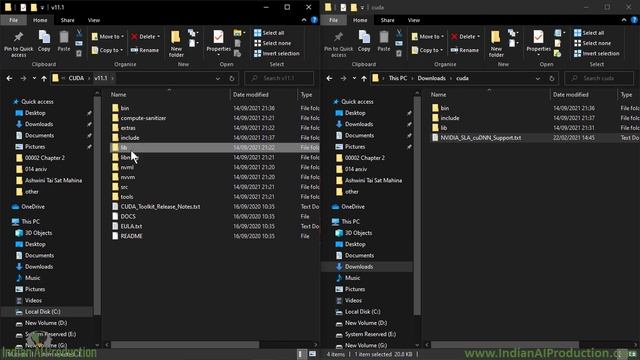Click Delete in cuda window ribbon

(466, 37)
